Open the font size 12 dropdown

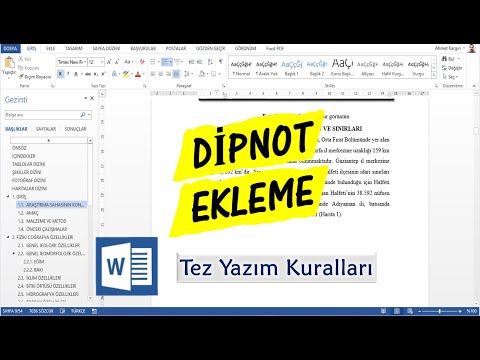102,62
